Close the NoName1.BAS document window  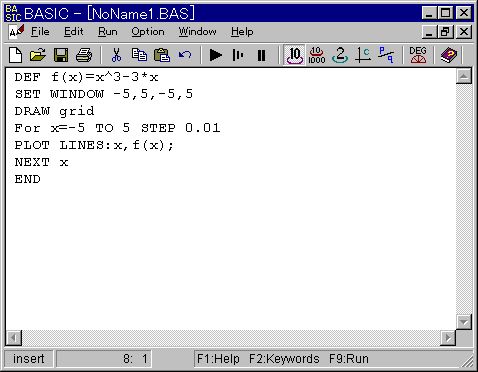464,32
